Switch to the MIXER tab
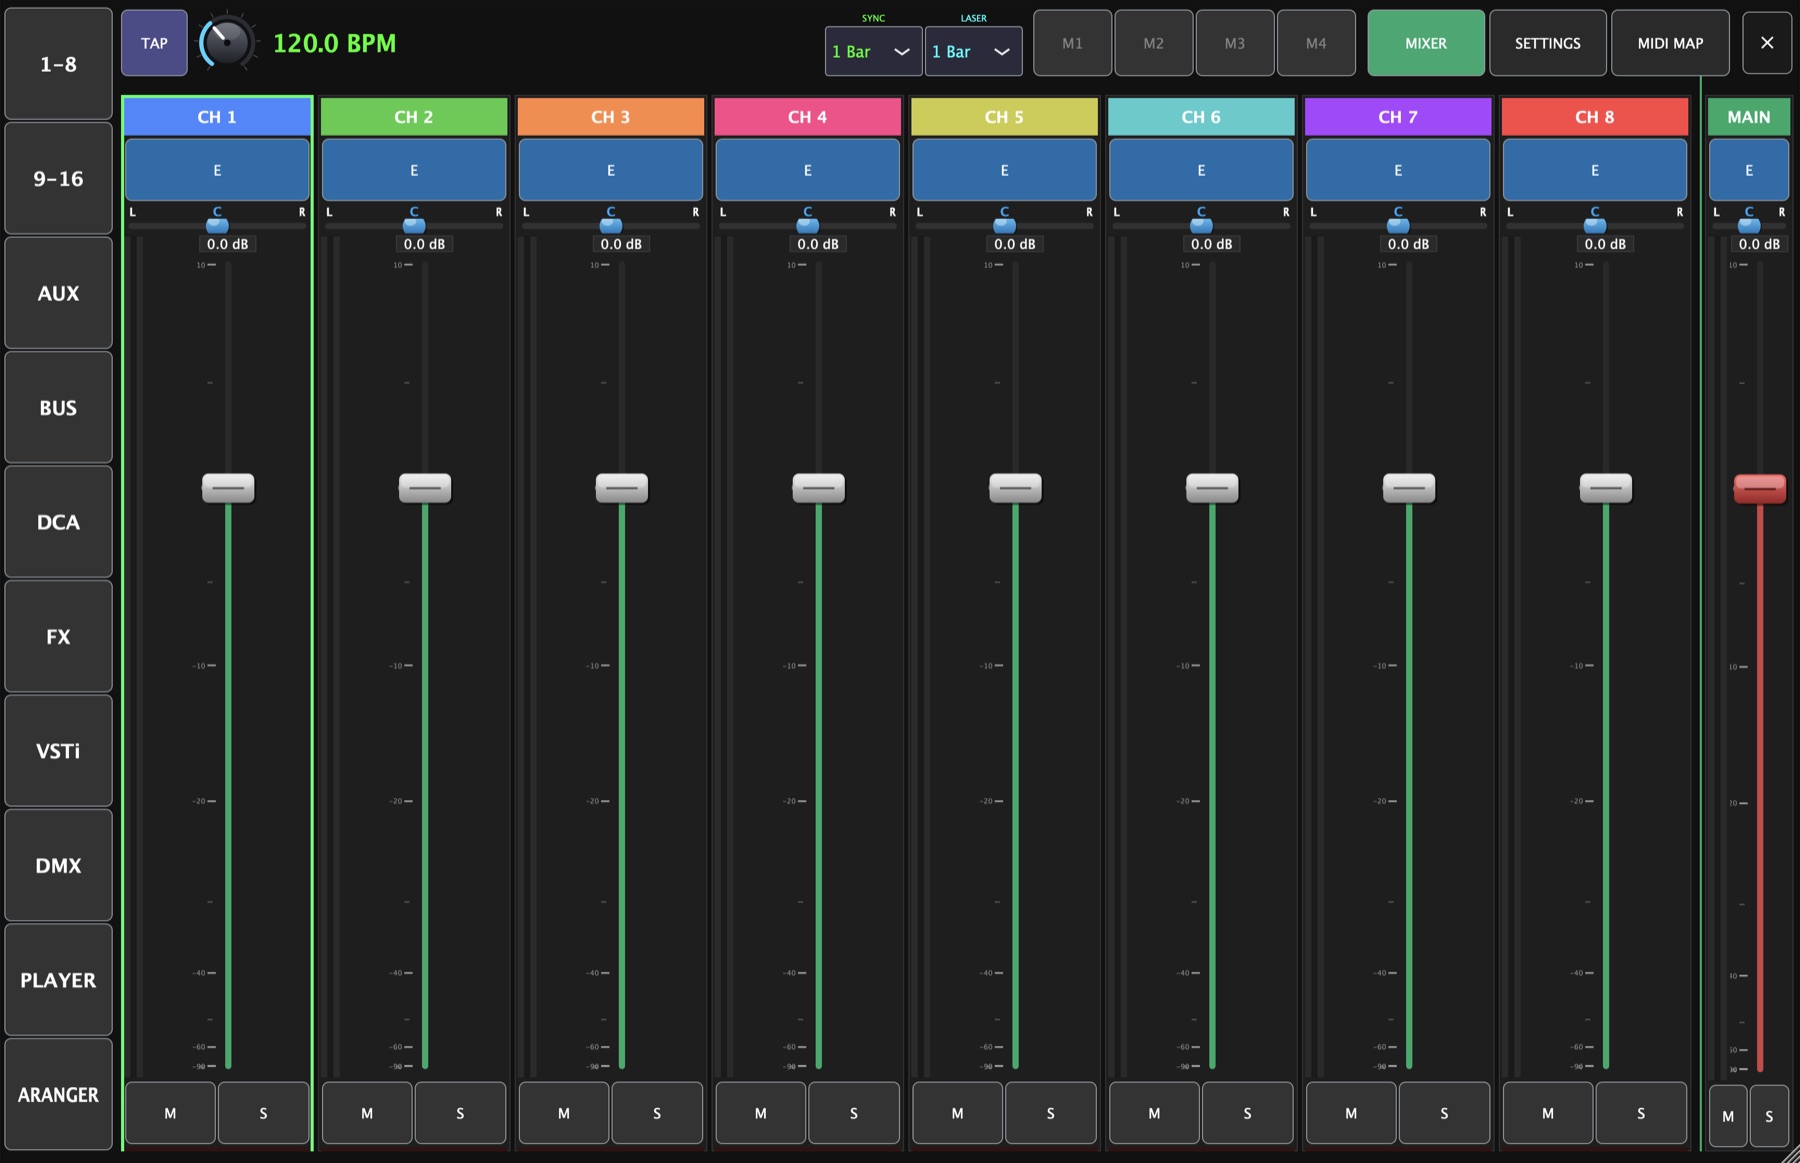 [x=1426, y=43]
